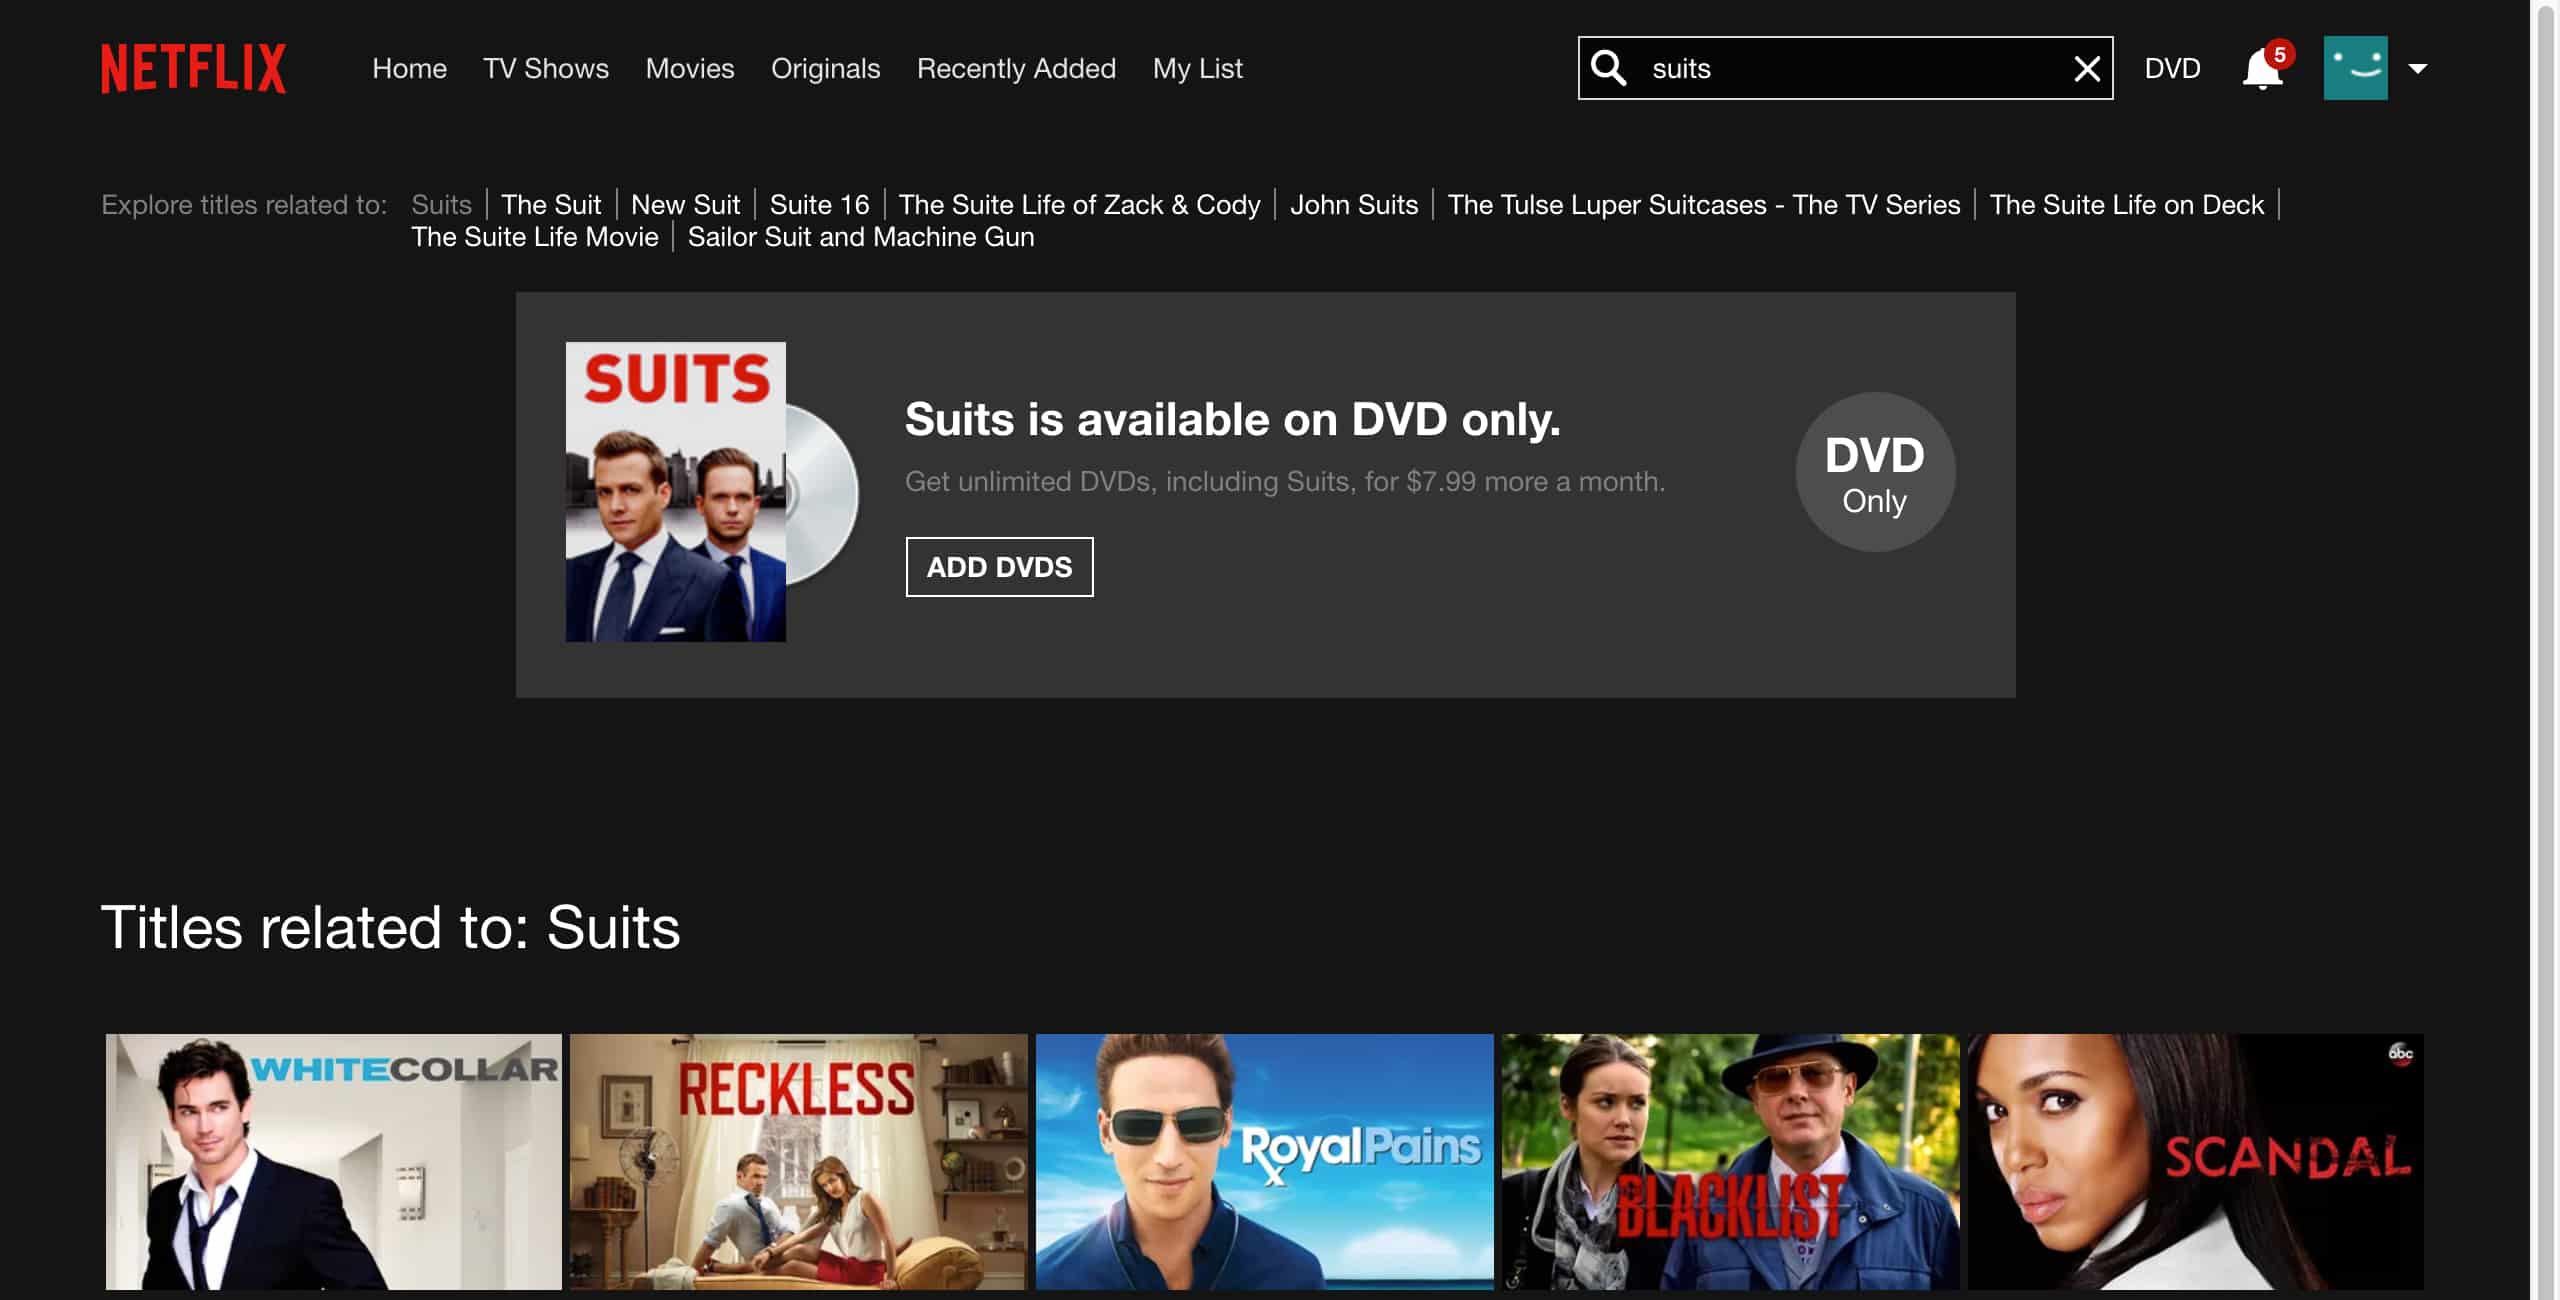The width and height of the screenshot is (2560, 1300).
Task: Select the Suits related title link
Action: coord(441,204)
